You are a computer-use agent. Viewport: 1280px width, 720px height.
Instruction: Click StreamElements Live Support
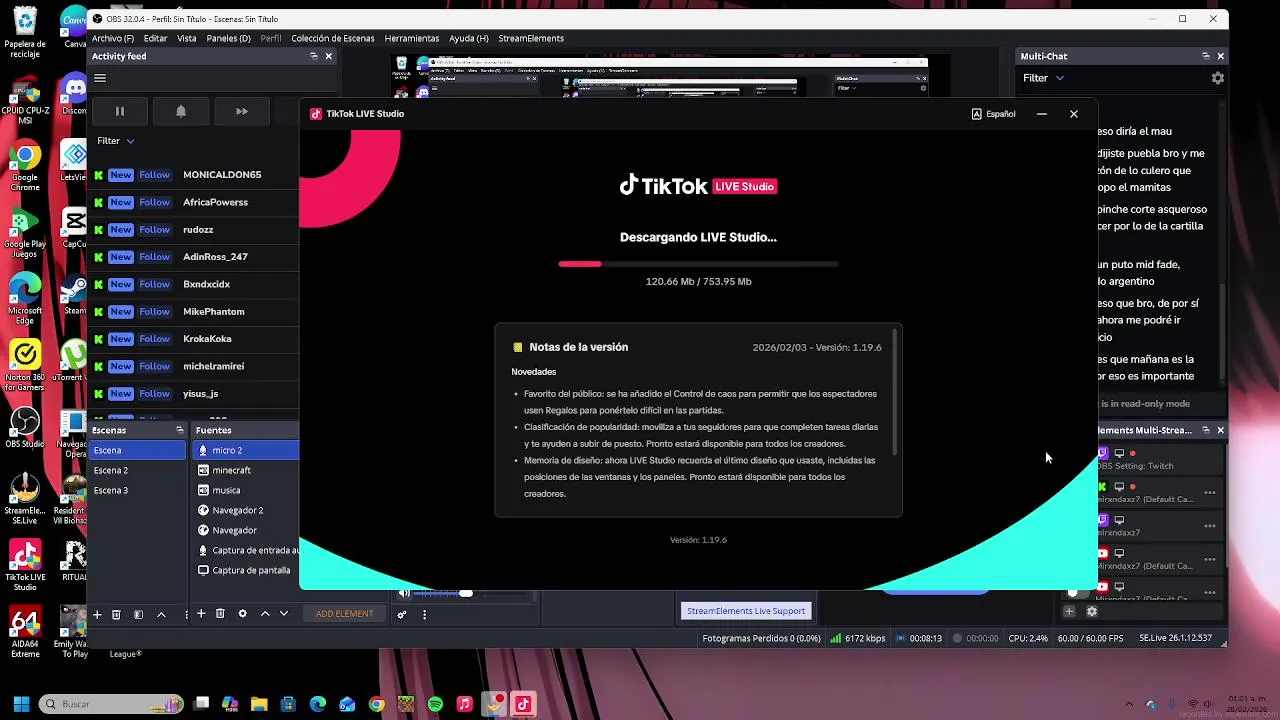tap(746, 611)
